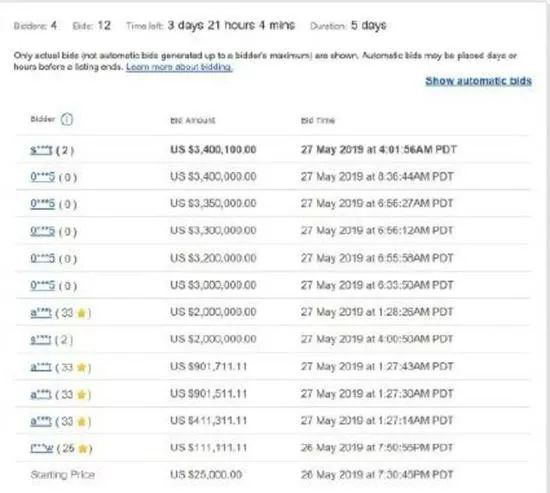Open bidder a***t on US $901,711.11 row

coord(41,367)
